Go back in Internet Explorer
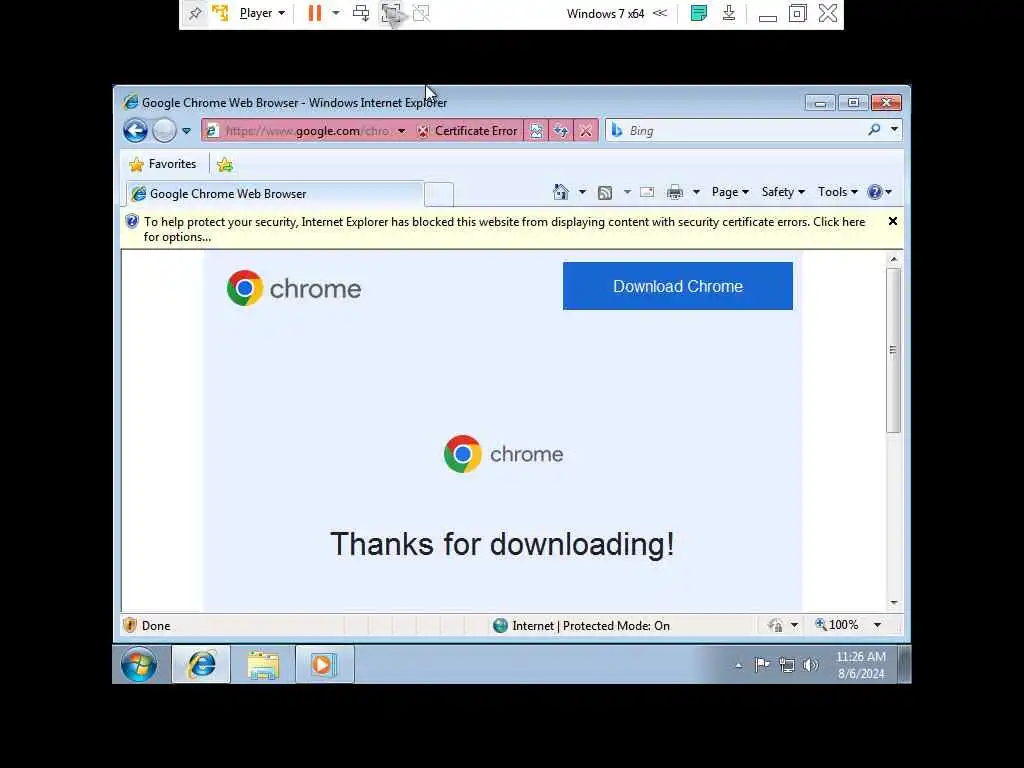The height and width of the screenshot is (768, 1024). click(135, 131)
